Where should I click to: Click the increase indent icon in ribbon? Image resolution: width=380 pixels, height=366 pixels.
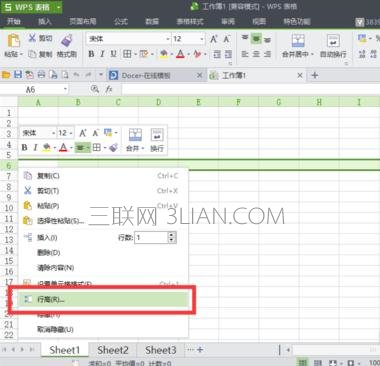(228, 54)
